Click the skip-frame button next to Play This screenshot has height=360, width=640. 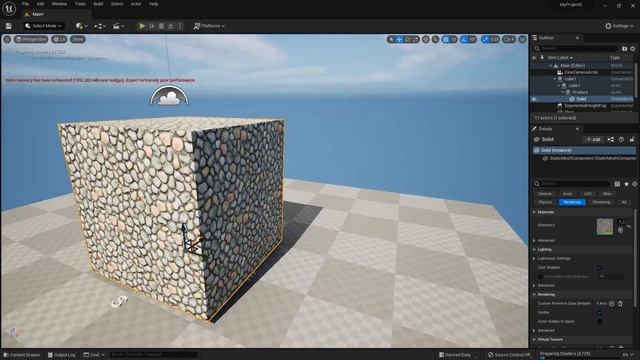[x=152, y=26]
